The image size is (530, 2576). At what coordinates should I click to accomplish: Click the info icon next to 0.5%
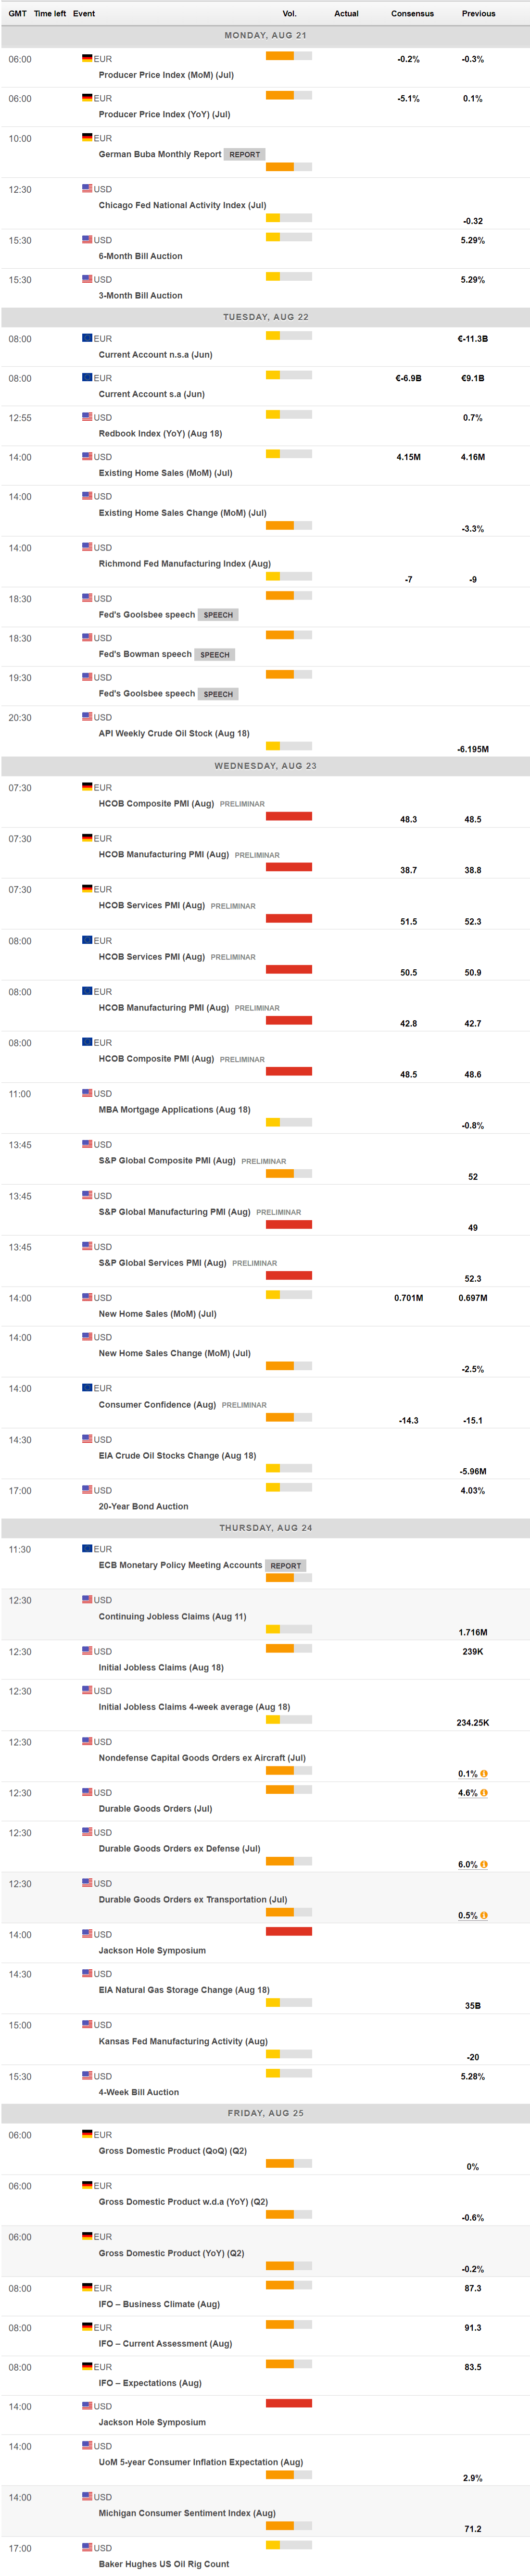click(x=484, y=1915)
